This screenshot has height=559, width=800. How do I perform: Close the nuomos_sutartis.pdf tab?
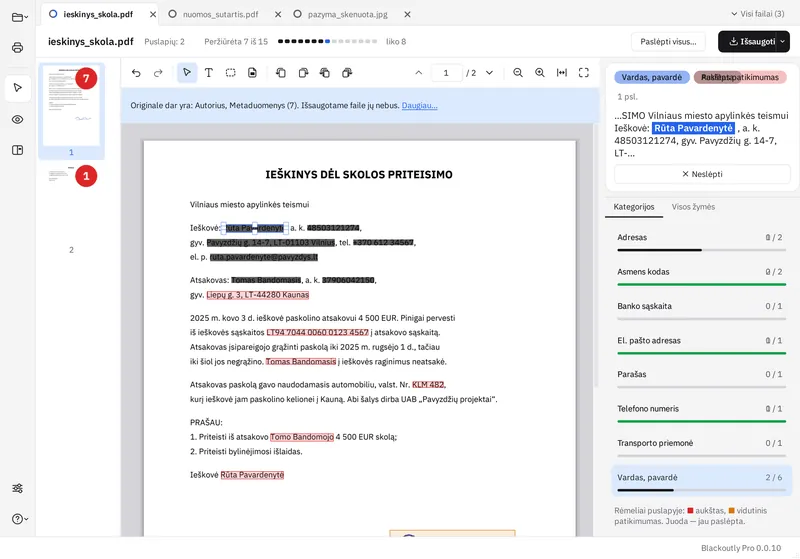click(x=278, y=14)
